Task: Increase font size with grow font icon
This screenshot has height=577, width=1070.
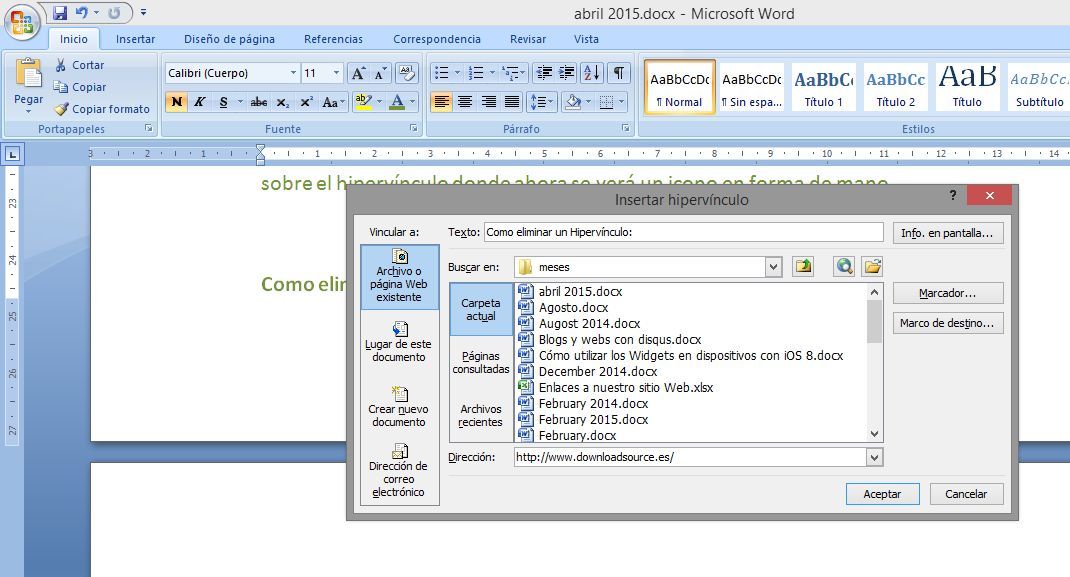Action: tap(358, 73)
